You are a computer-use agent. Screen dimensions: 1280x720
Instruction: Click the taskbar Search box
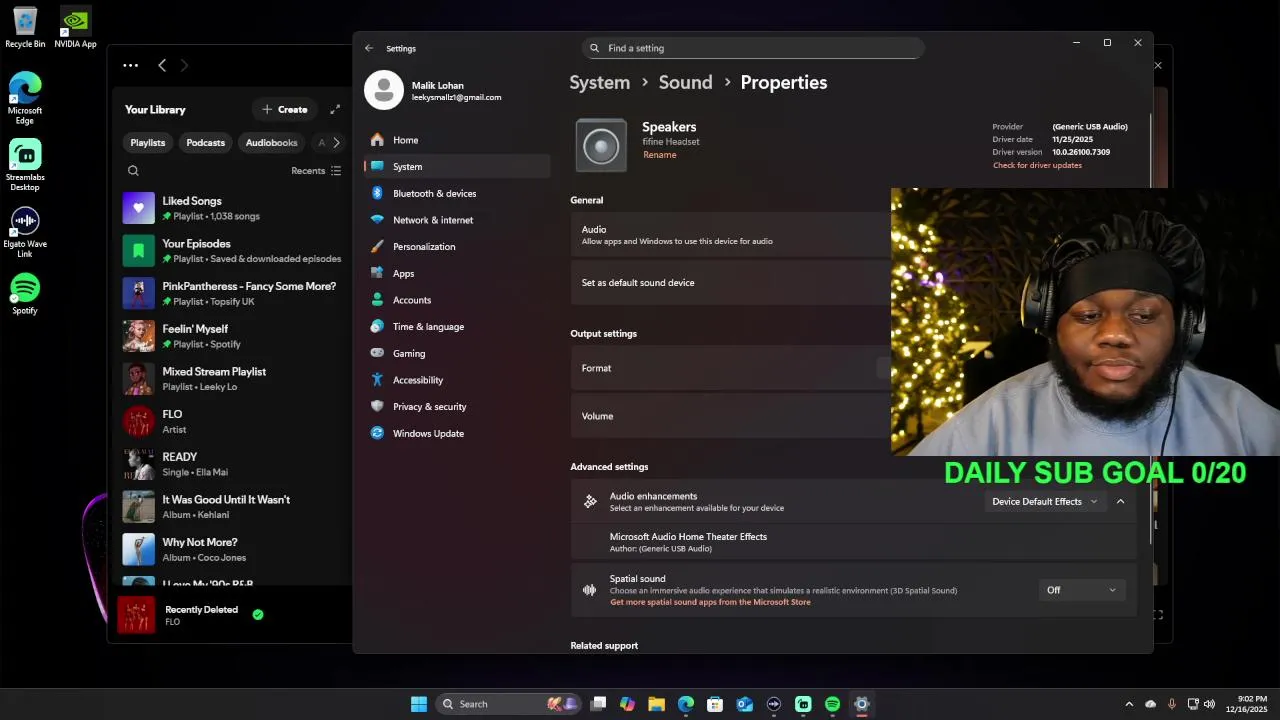click(x=508, y=704)
